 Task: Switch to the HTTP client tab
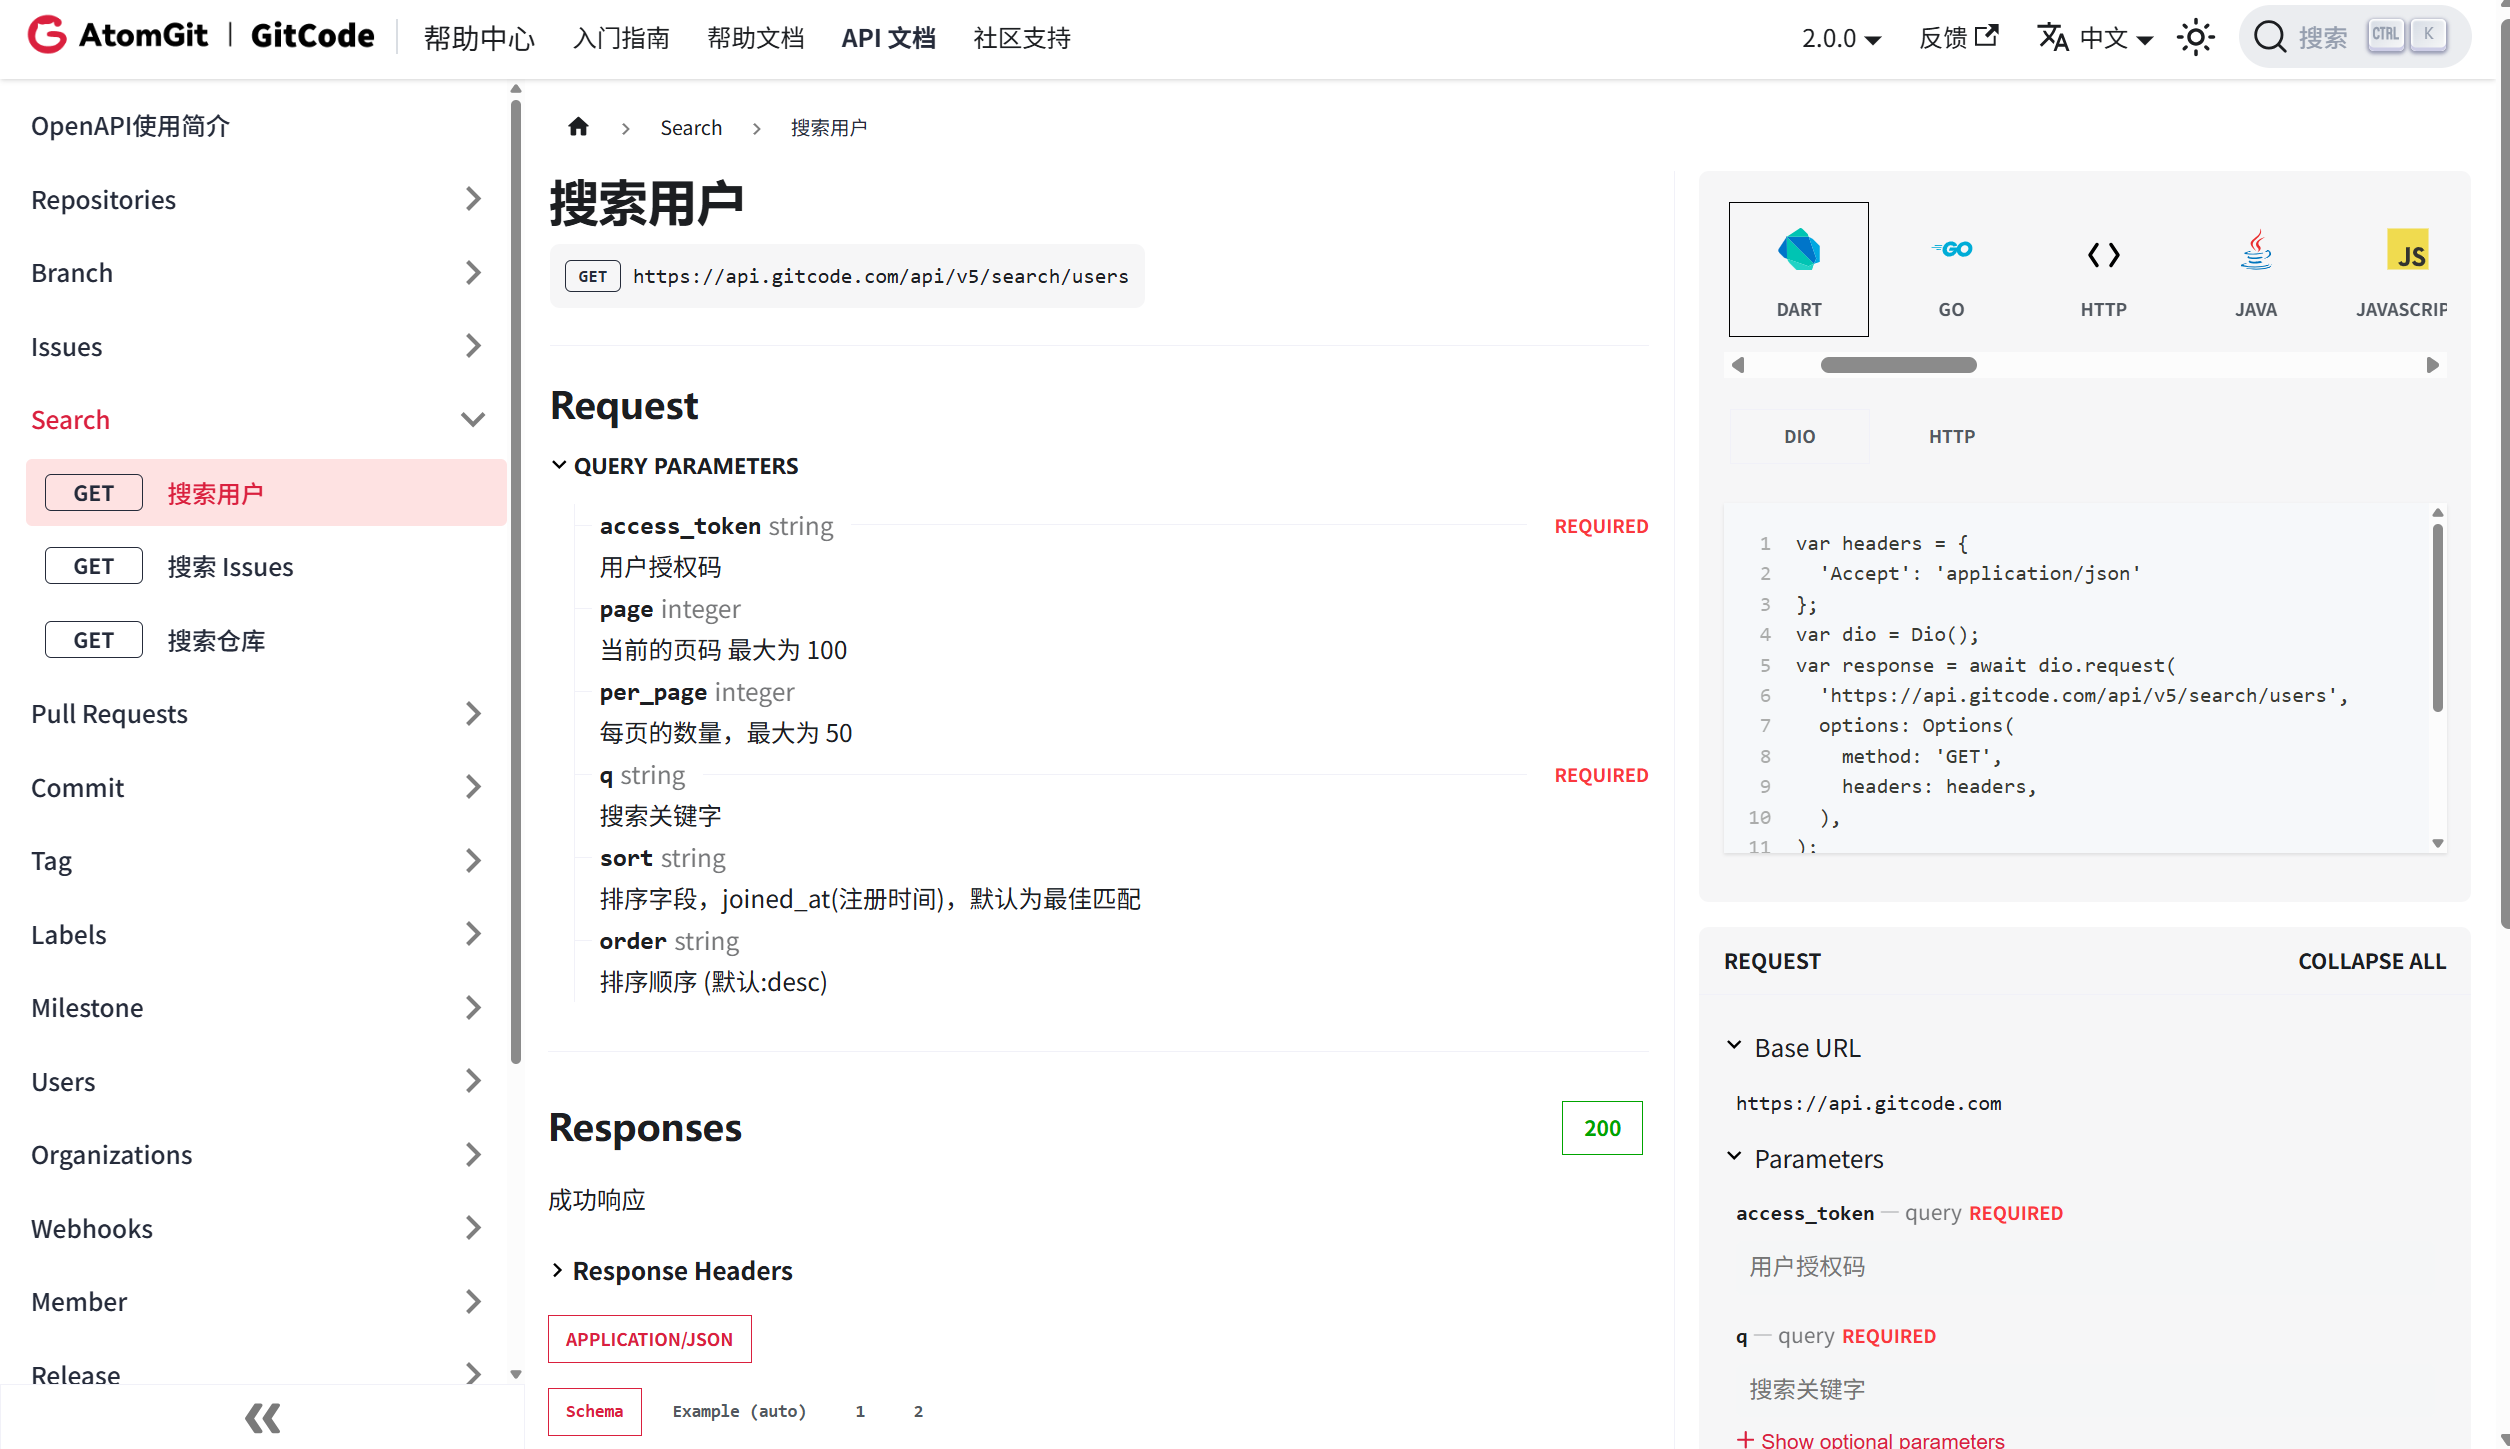[1951, 436]
